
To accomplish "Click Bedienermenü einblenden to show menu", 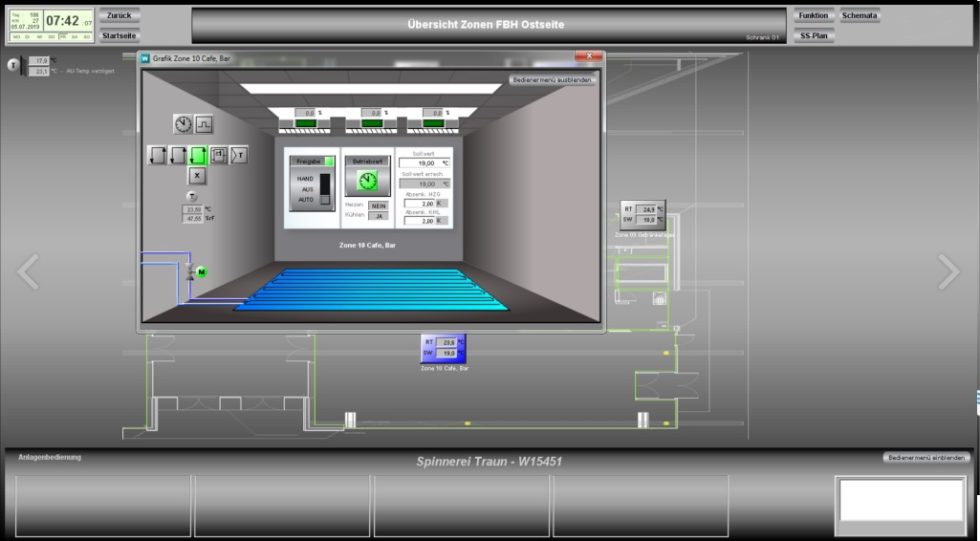I will 926,457.
